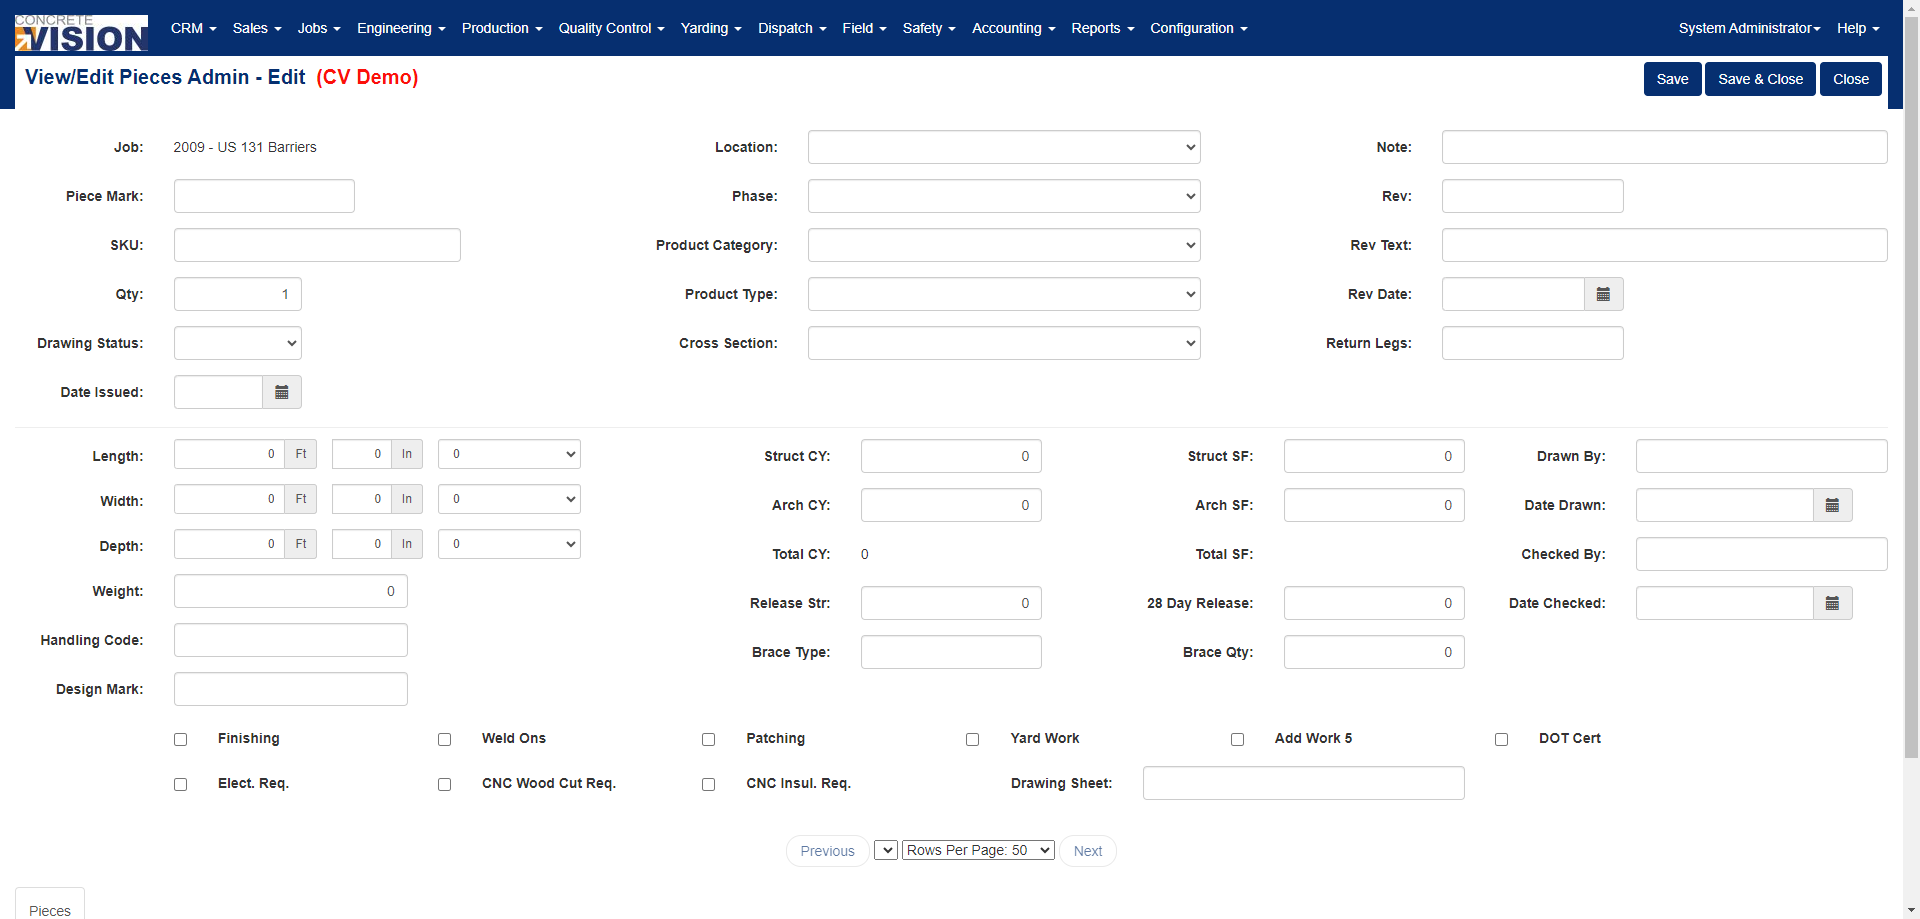
Task: Open the Field menu
Action: 864,28
